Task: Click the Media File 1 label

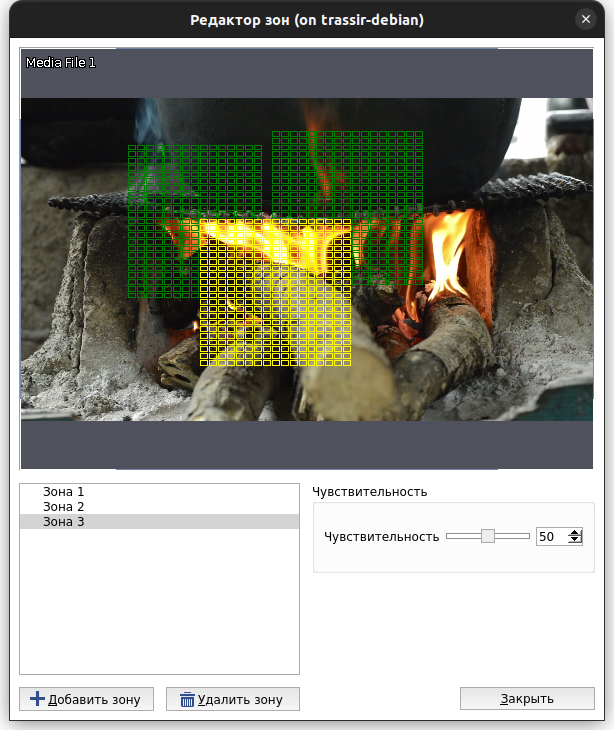Action: tap(61, 62)
